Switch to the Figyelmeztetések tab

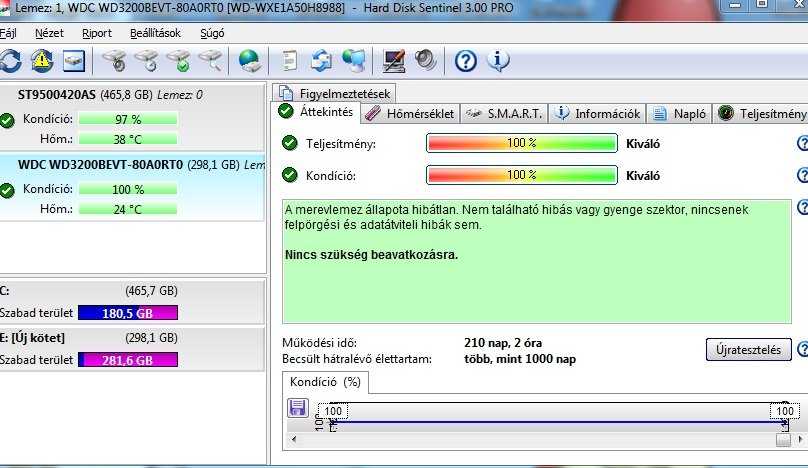tap(334, 93)
